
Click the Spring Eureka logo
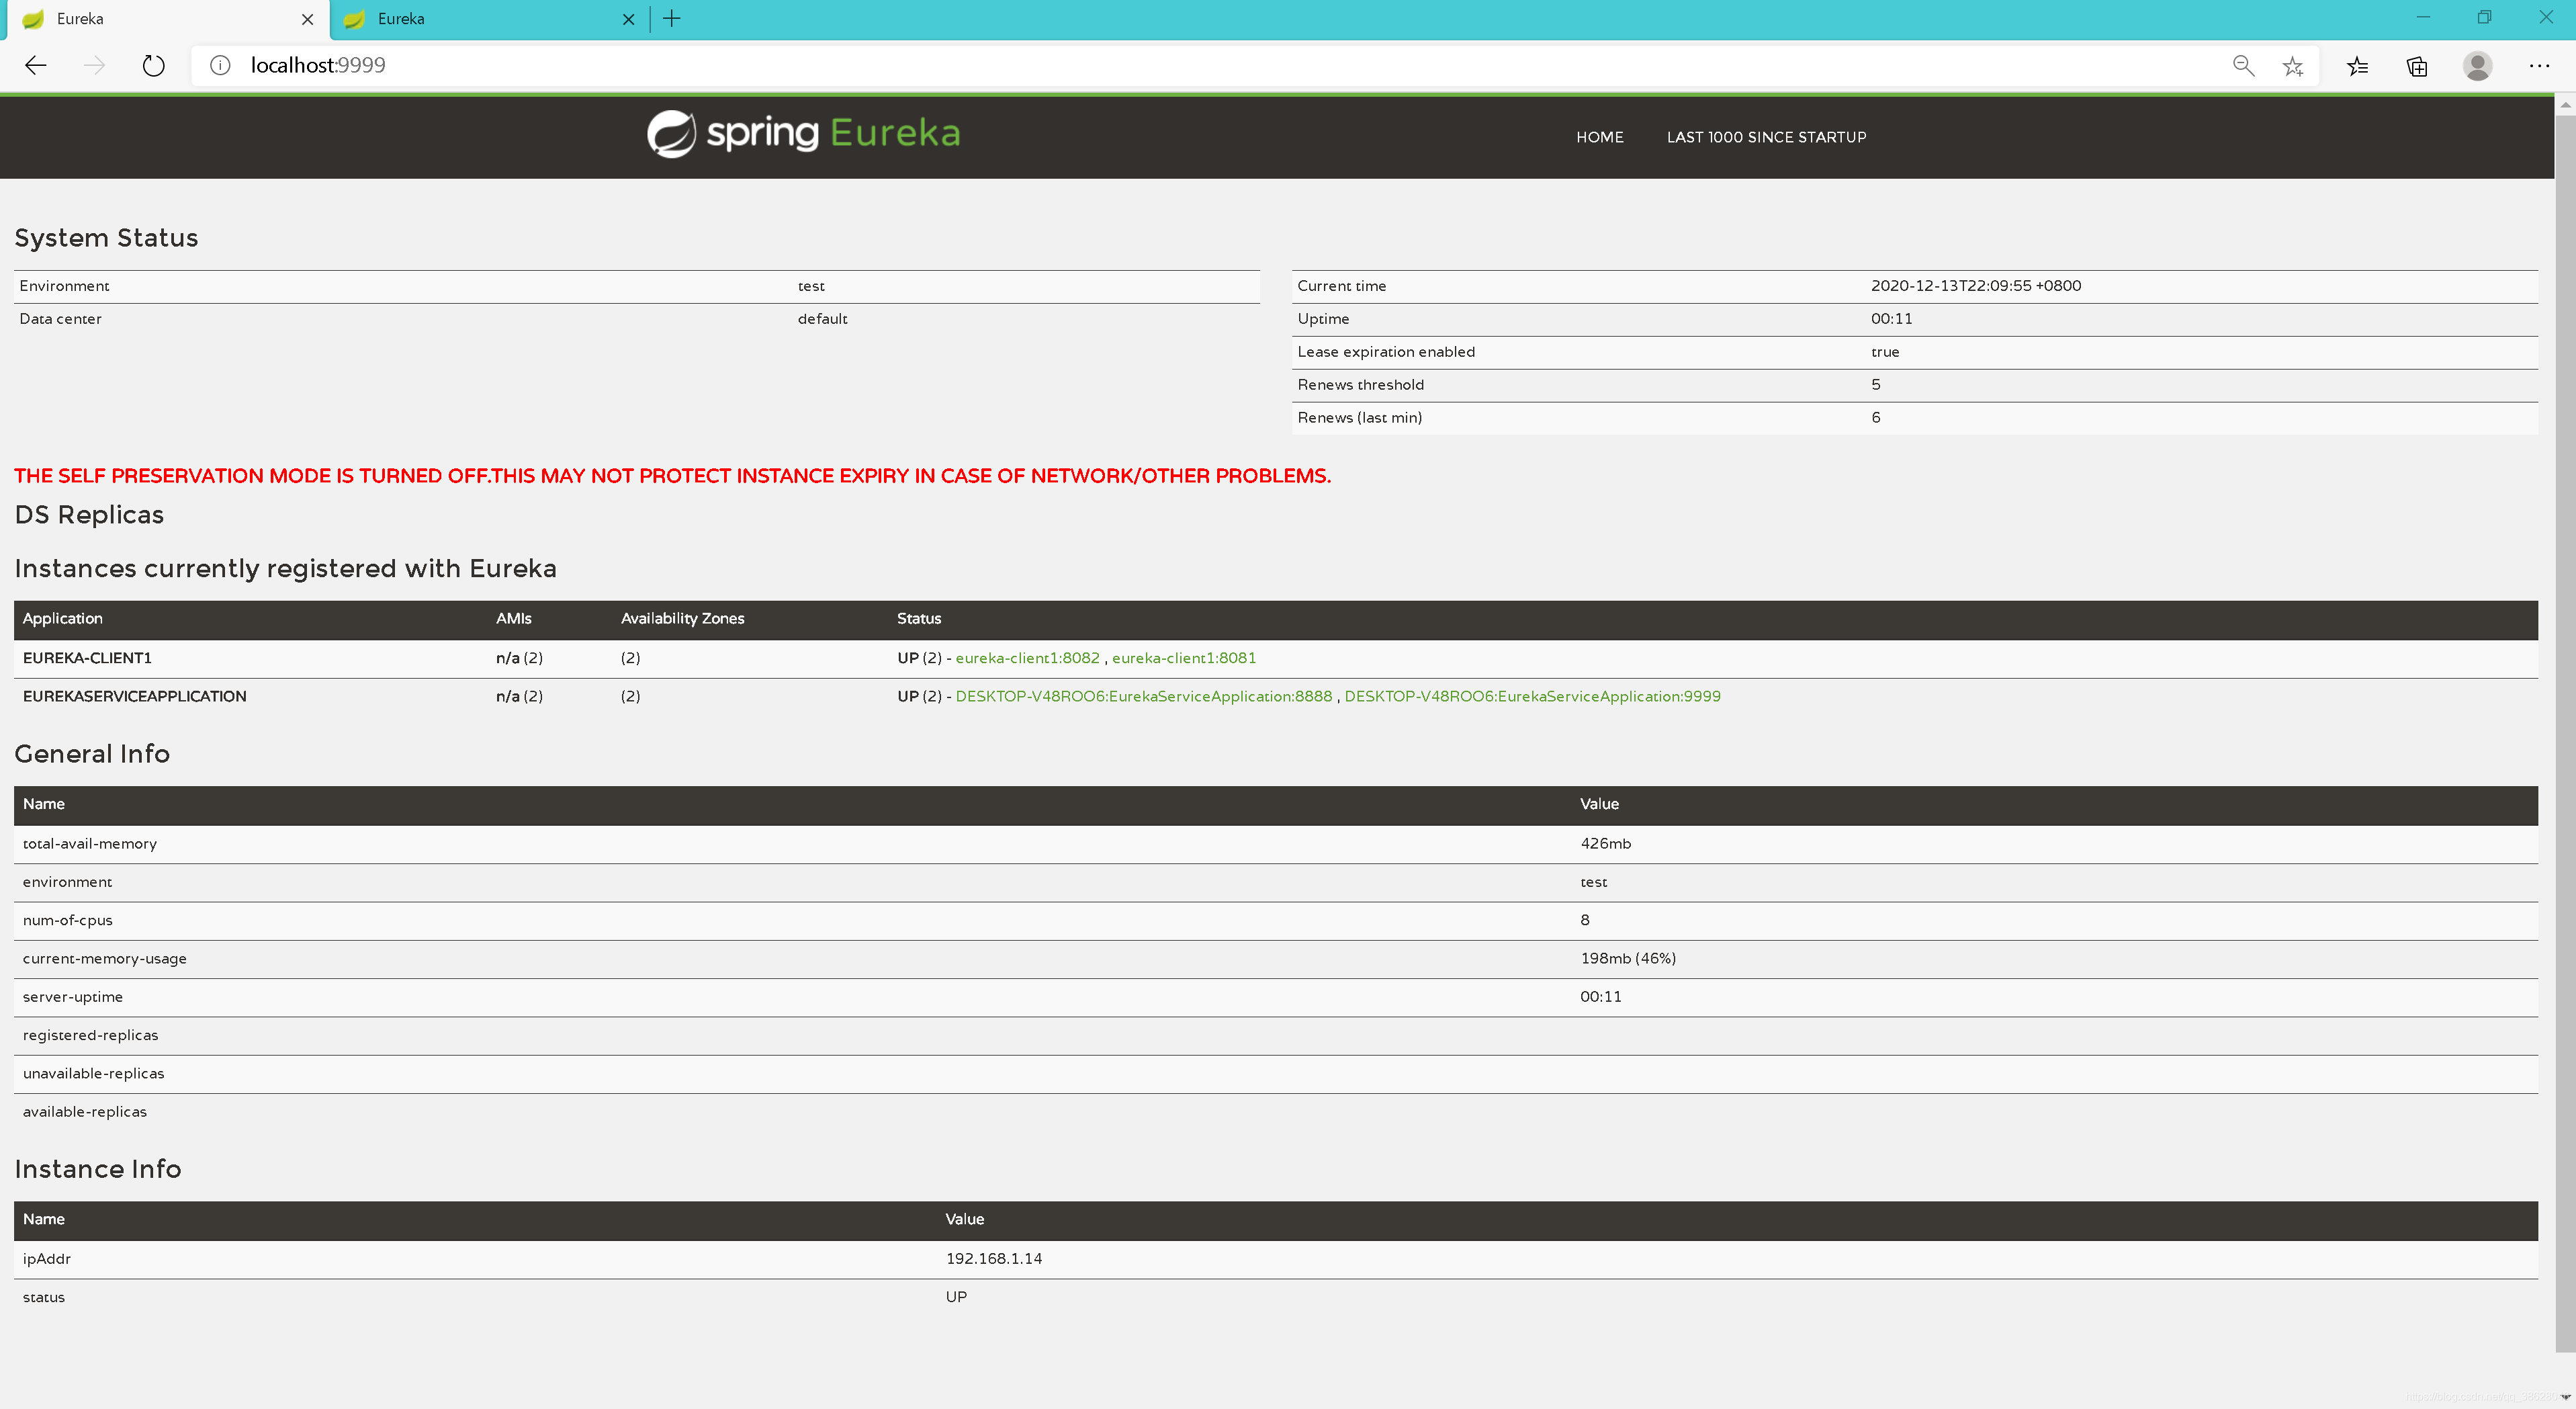coord(803,133)
